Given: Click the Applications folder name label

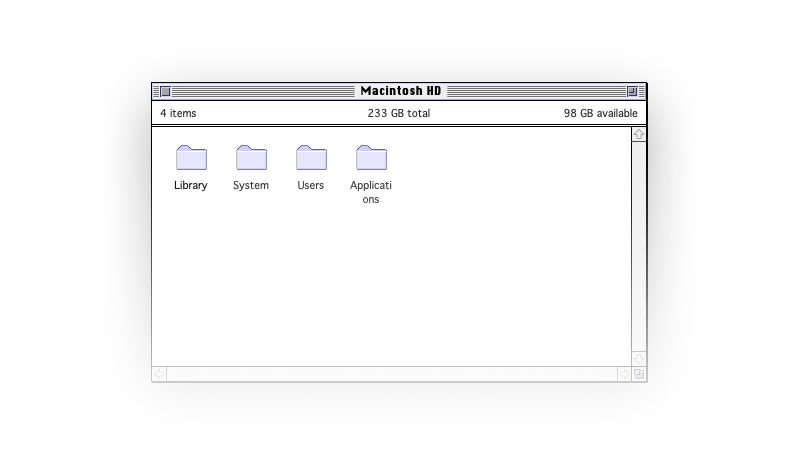Looking at the screenshot, I should point(371,192).
